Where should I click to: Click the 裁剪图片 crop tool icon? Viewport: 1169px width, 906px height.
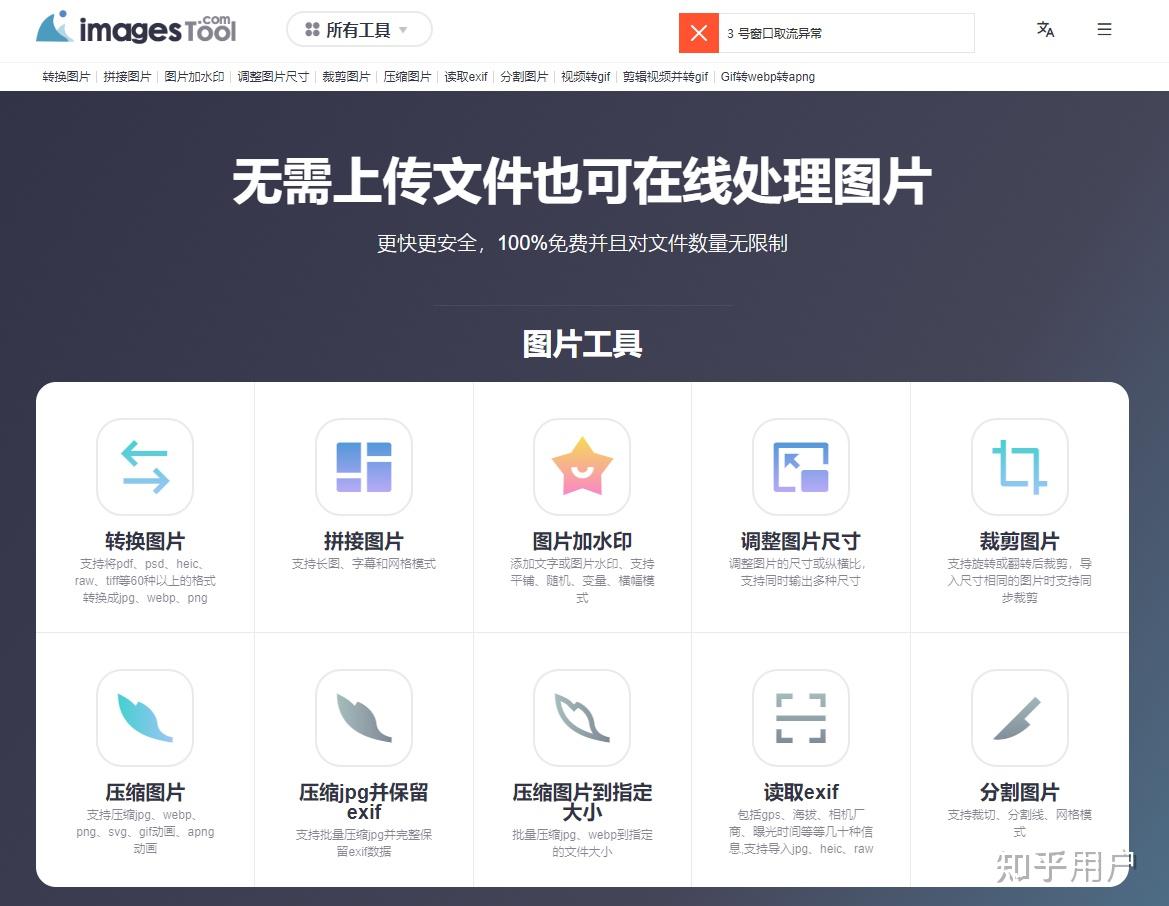[1018, 467]
